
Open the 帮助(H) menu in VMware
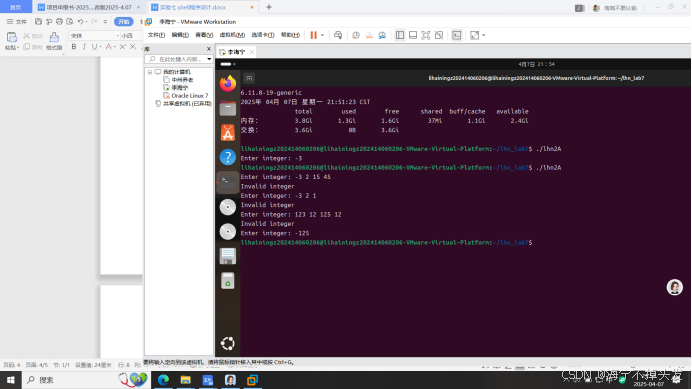pos(290,35)
